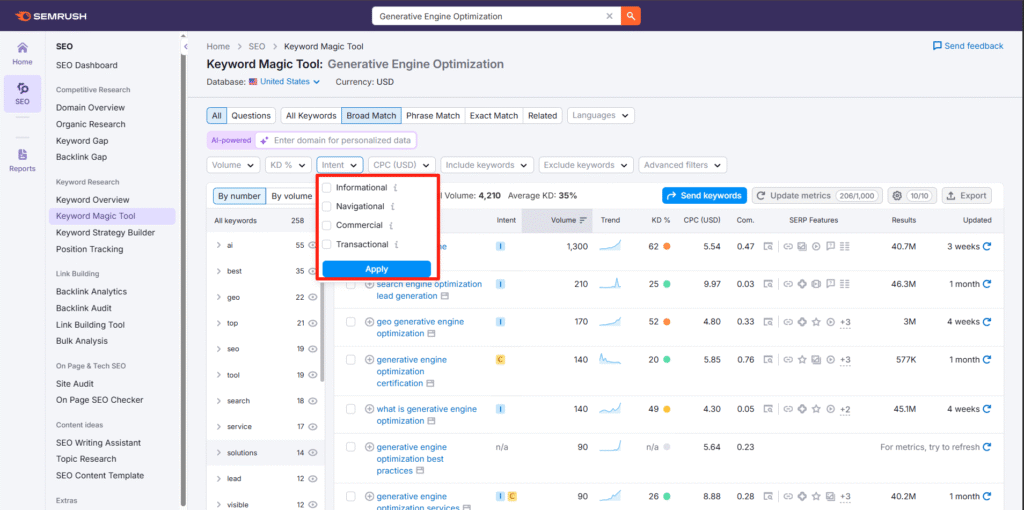Clear the search box with the X
This screenshot has height=510, width=1024.
[609, 16]
